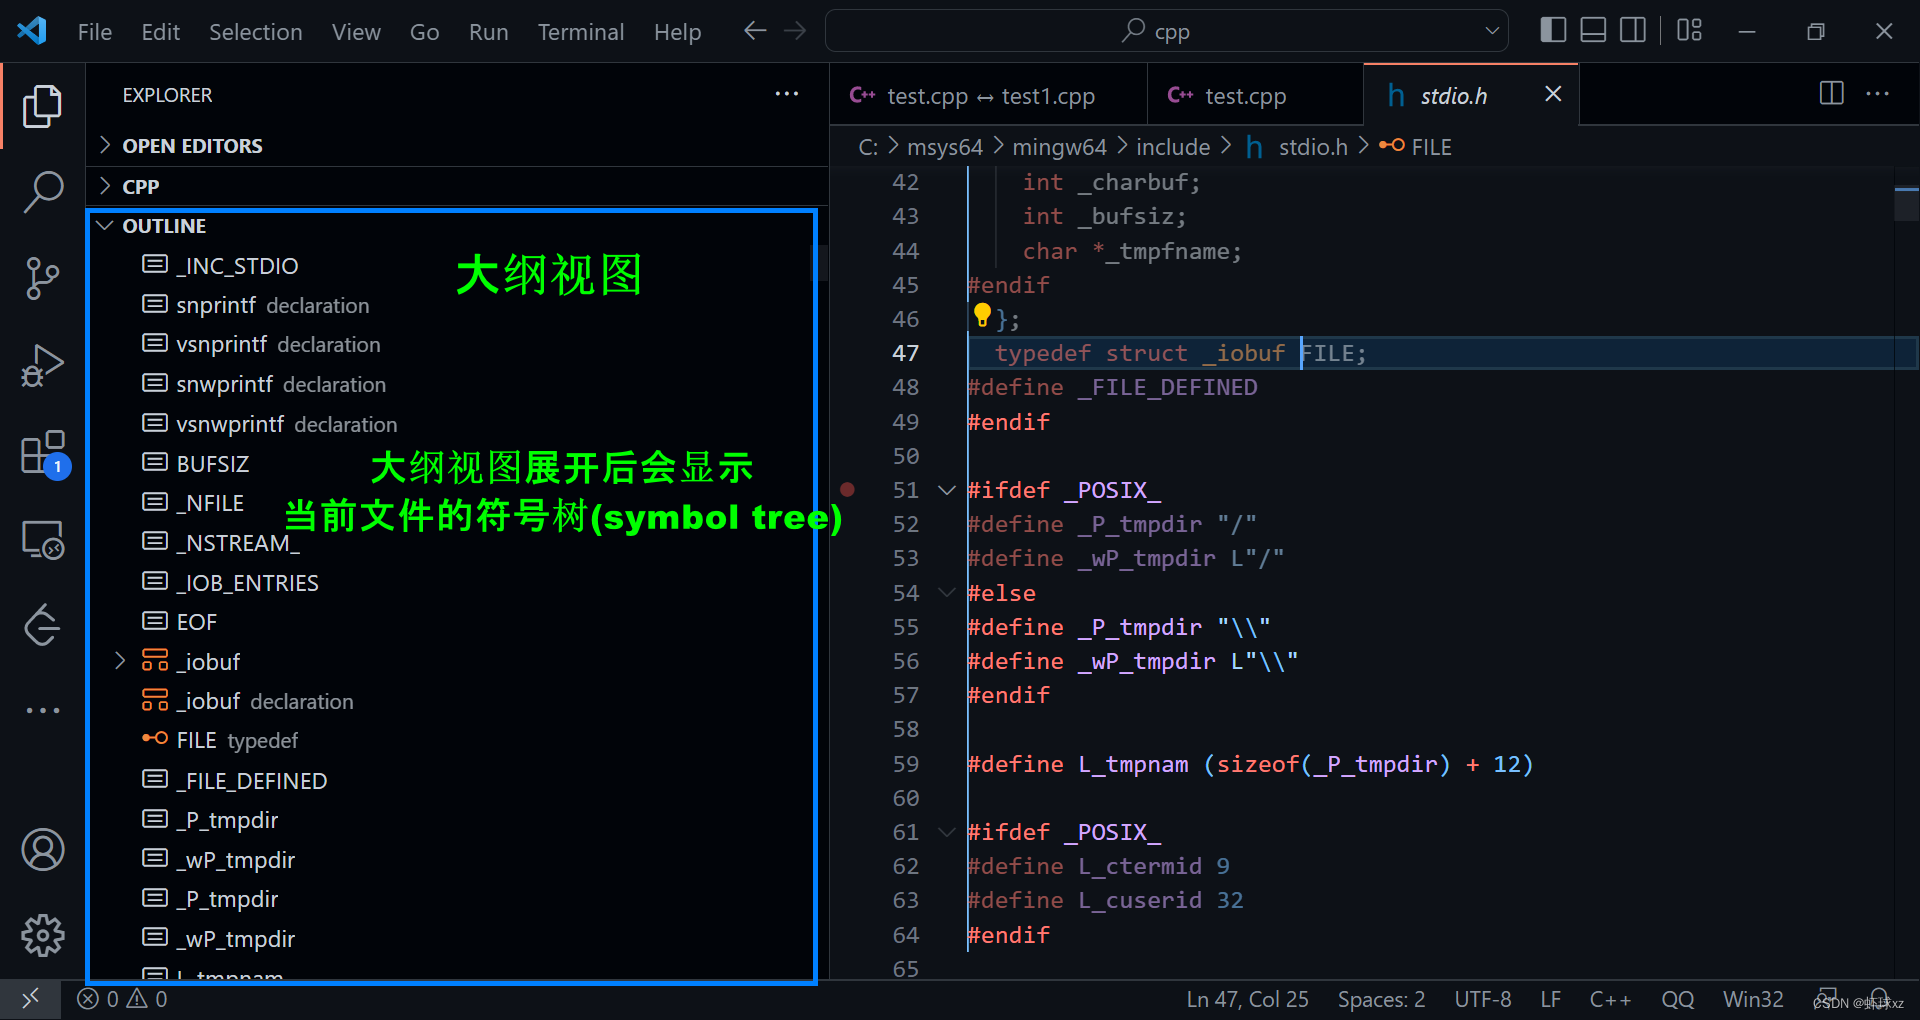Open the File menu
The image size is (1920, 1020).
[95, 32]
